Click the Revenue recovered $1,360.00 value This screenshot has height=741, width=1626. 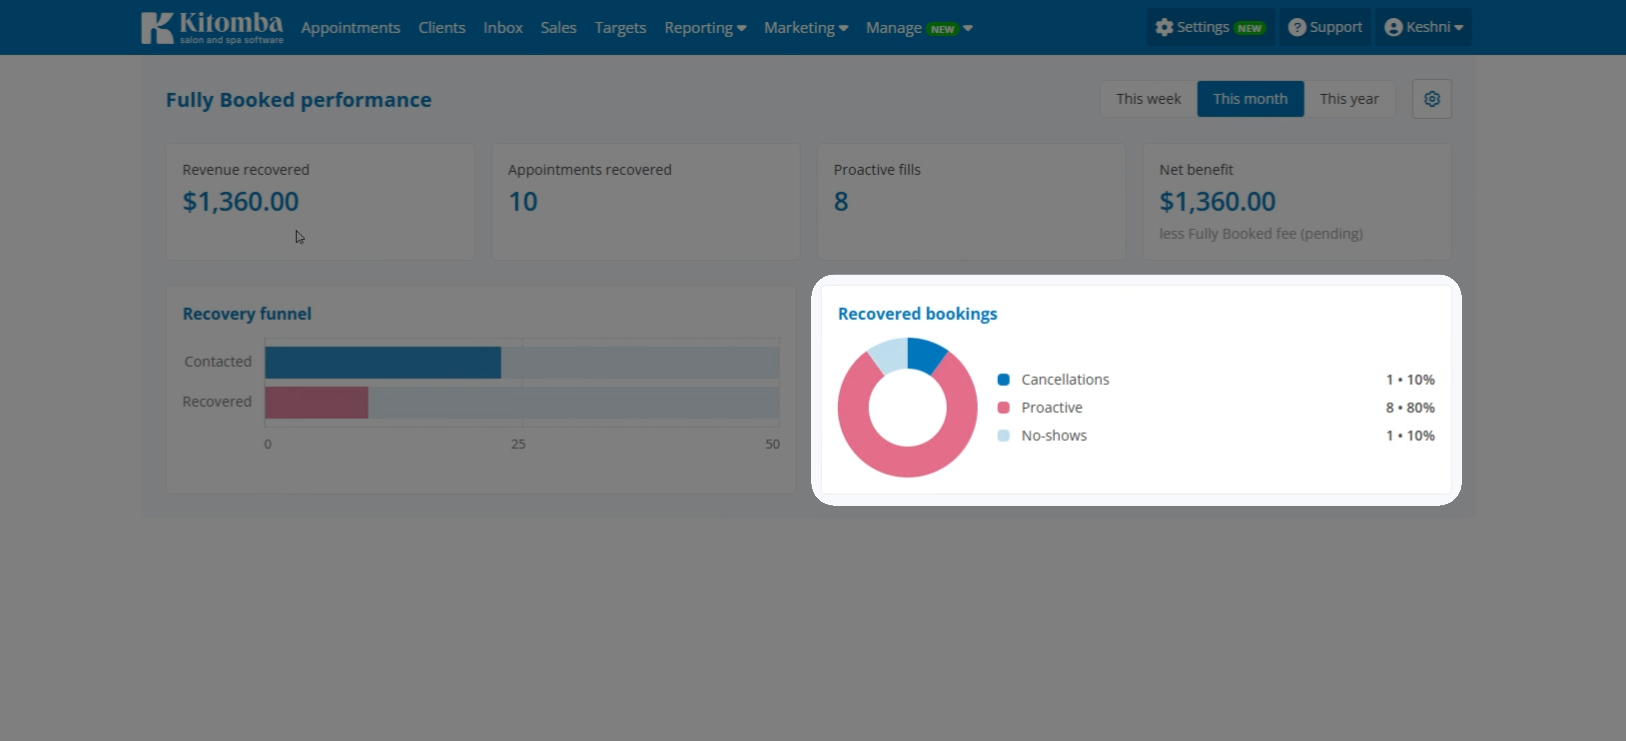(x=240, y=202)
